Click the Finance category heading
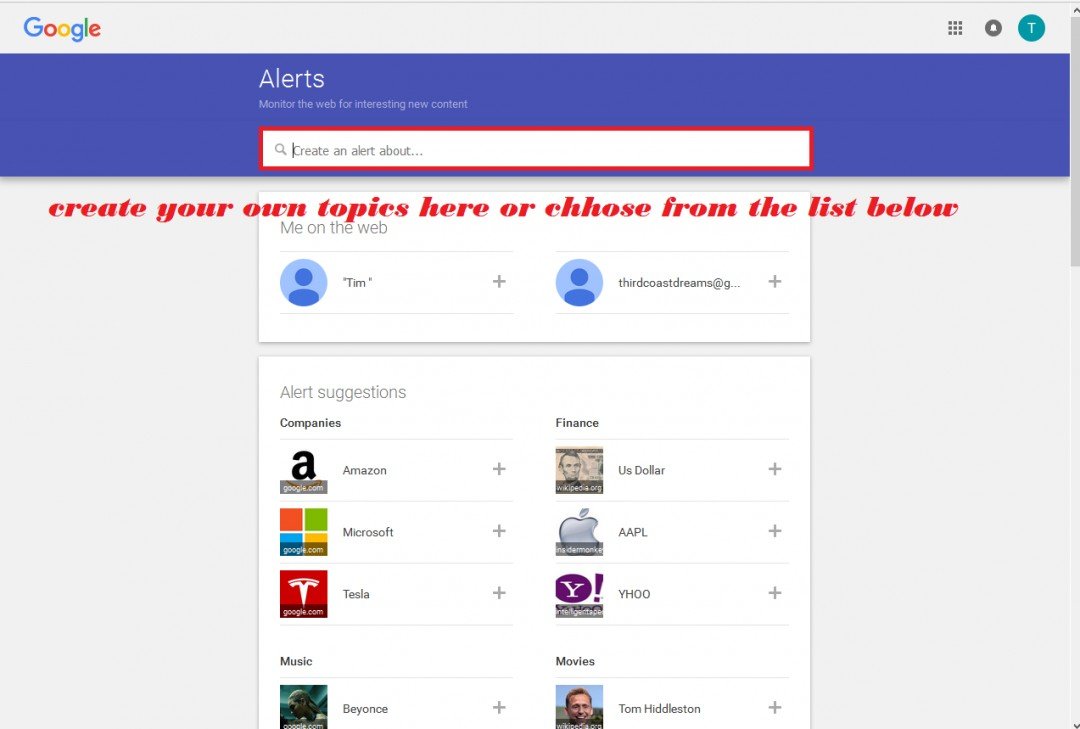 577,422
